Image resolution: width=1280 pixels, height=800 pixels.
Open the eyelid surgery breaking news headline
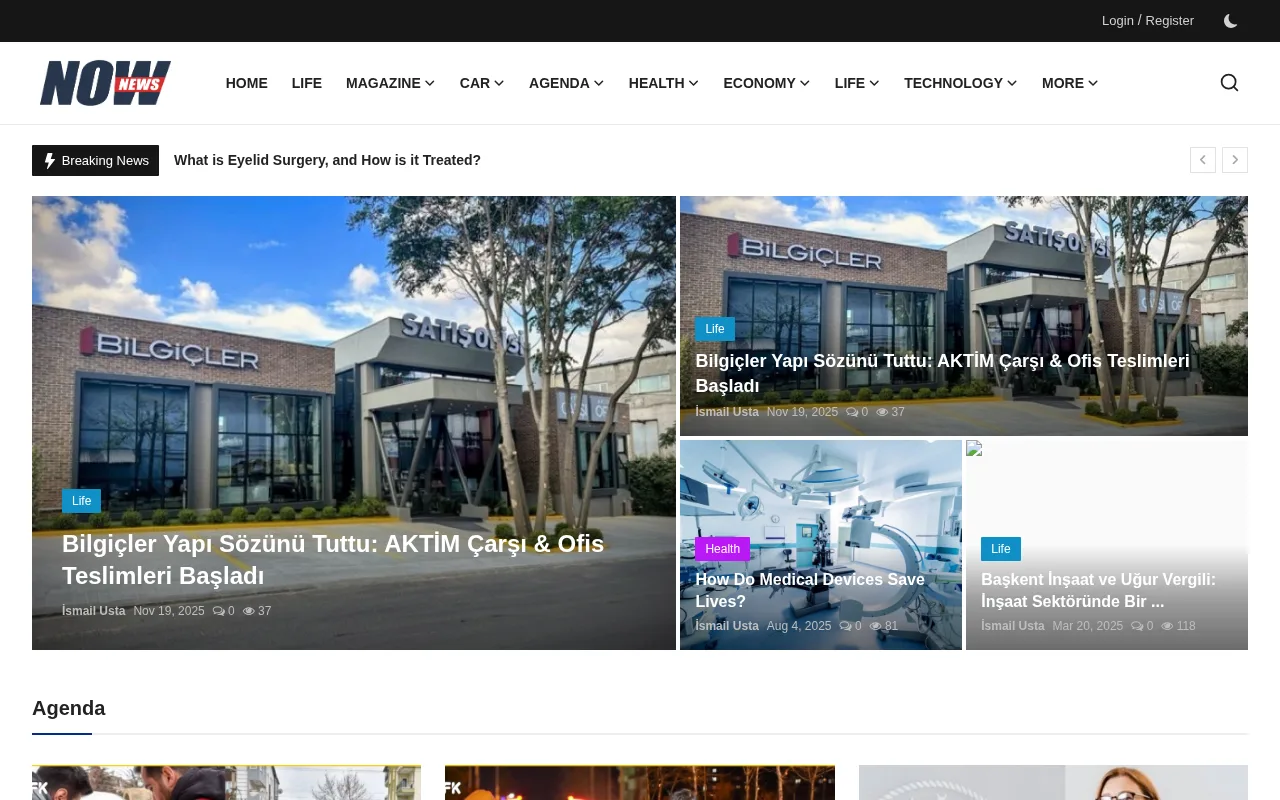tap(327, 160)
